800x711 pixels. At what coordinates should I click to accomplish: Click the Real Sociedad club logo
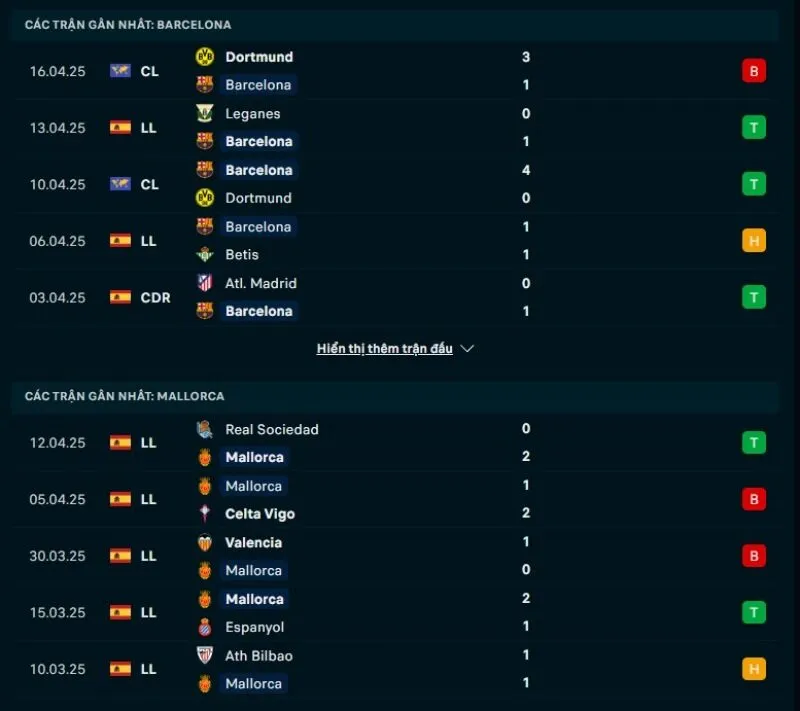[205, 429]
